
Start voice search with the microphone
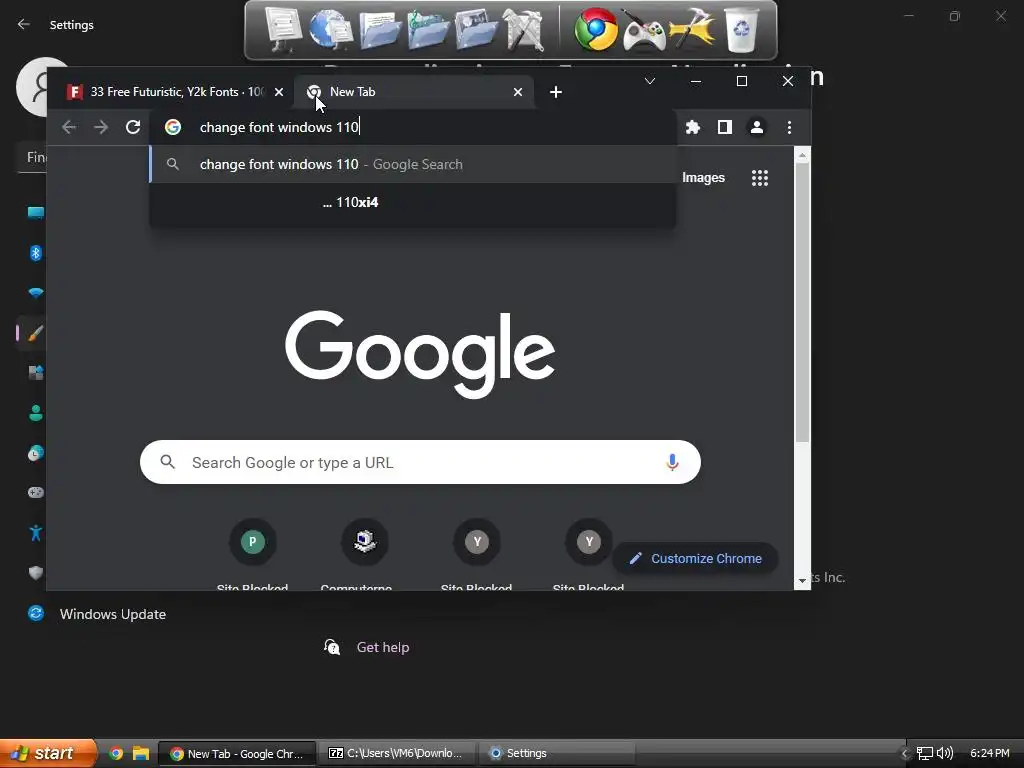[672, 462]
